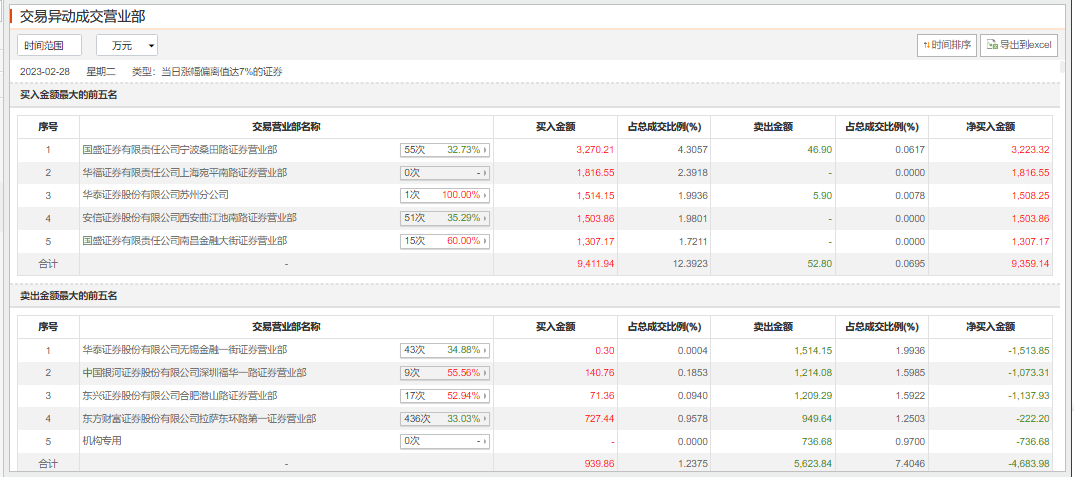
Task: Open 华泰证券无锡金融一街证券营业部 link
Action: 184,350
